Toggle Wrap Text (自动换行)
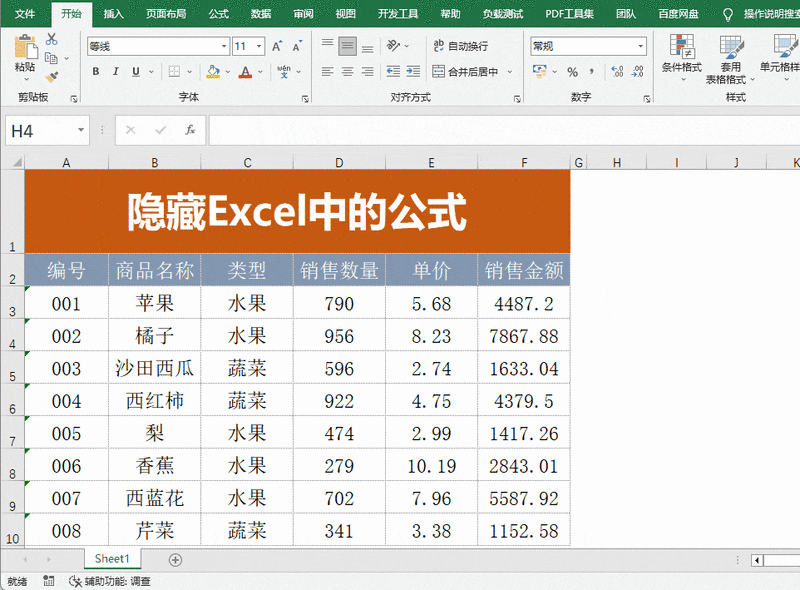The image size is (800, 590). [x=460, y=46]
